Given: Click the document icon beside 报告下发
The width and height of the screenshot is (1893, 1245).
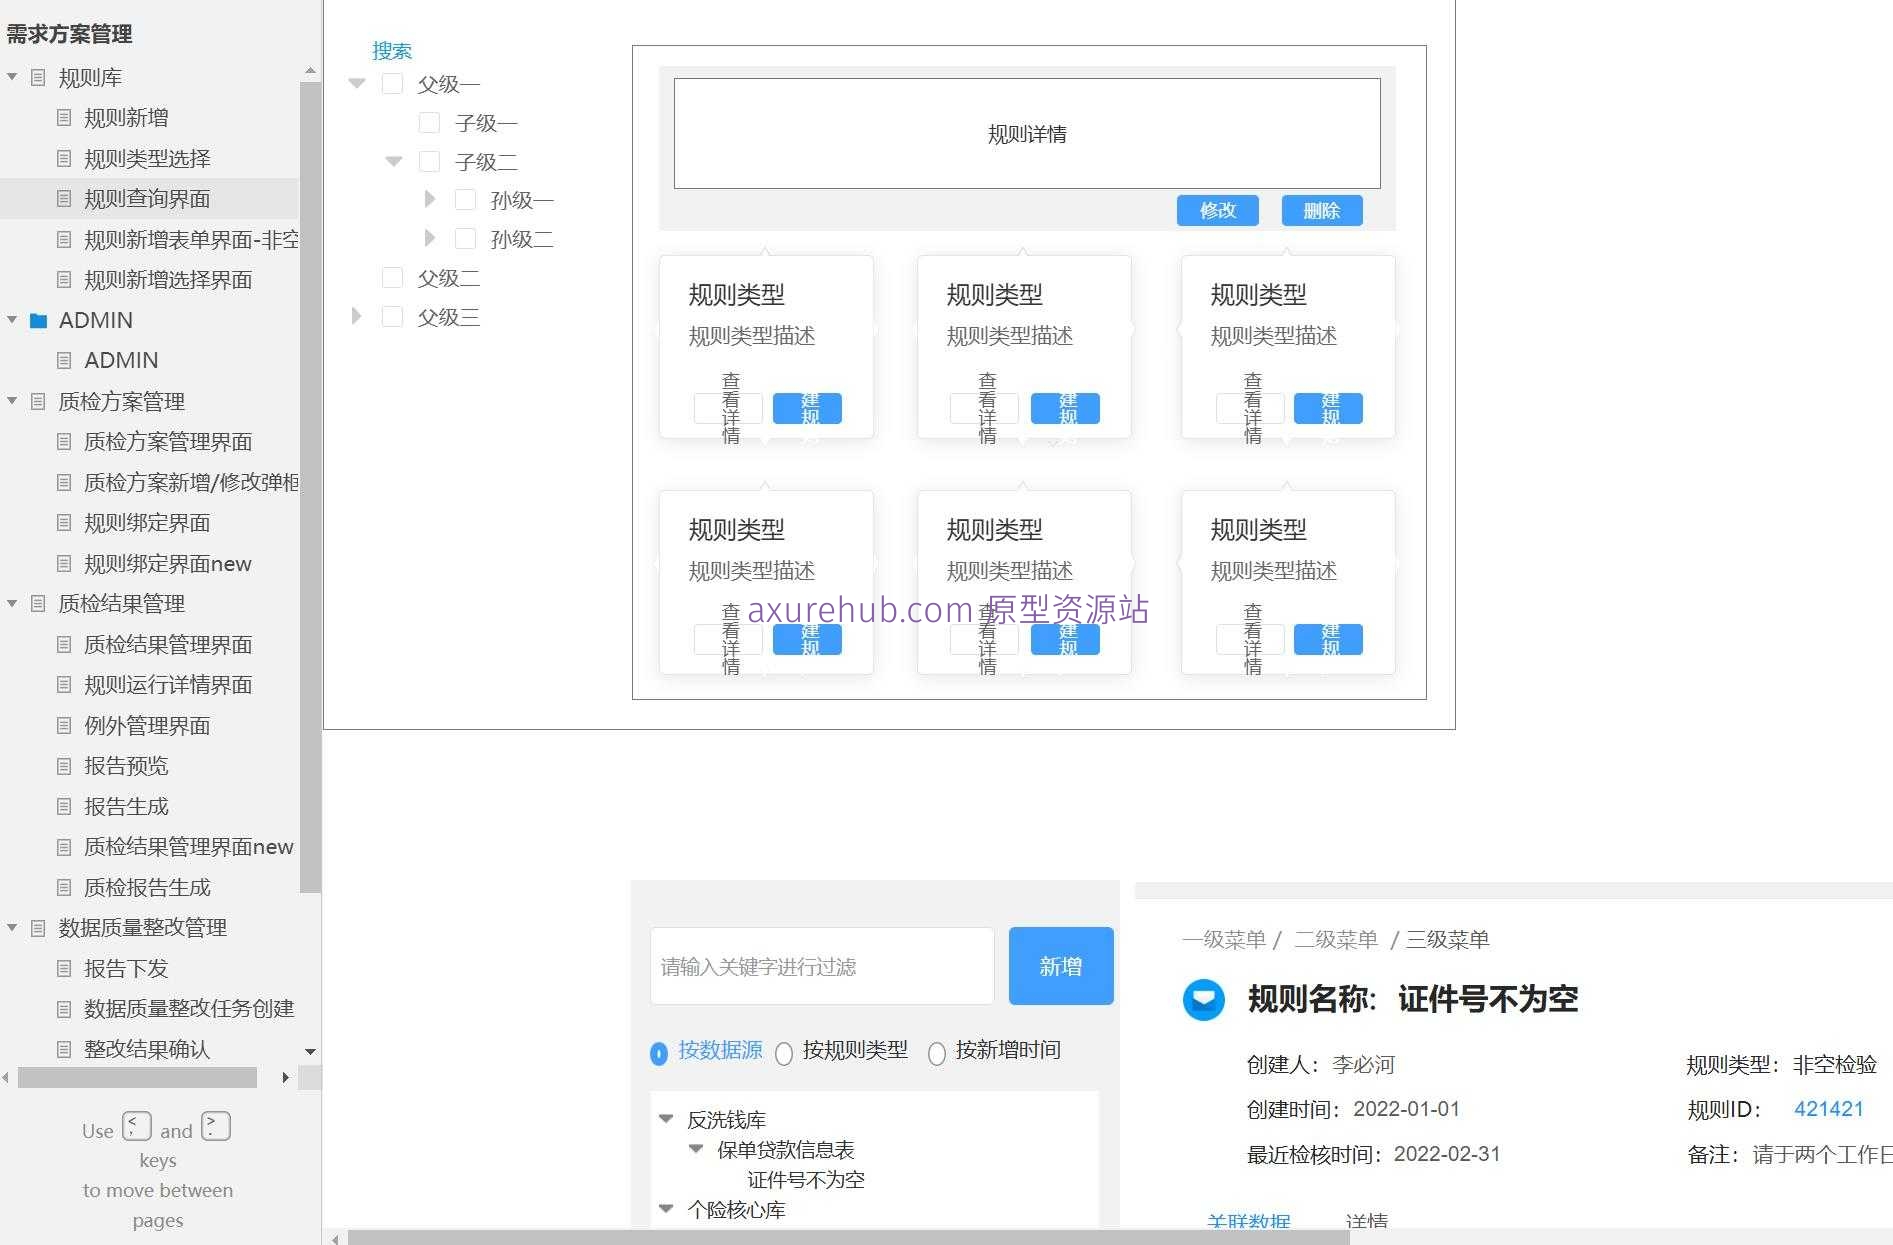Looking at the screenshot, I should pos(64,968).
